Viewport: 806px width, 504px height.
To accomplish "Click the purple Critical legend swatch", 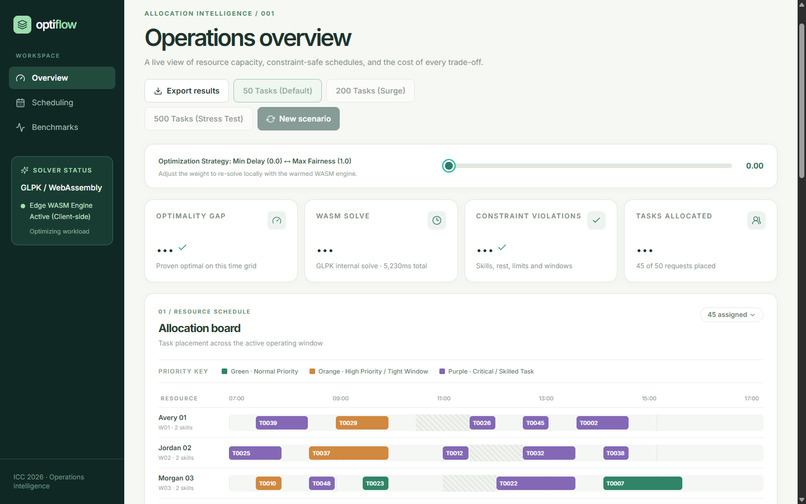I will (442, 371).
